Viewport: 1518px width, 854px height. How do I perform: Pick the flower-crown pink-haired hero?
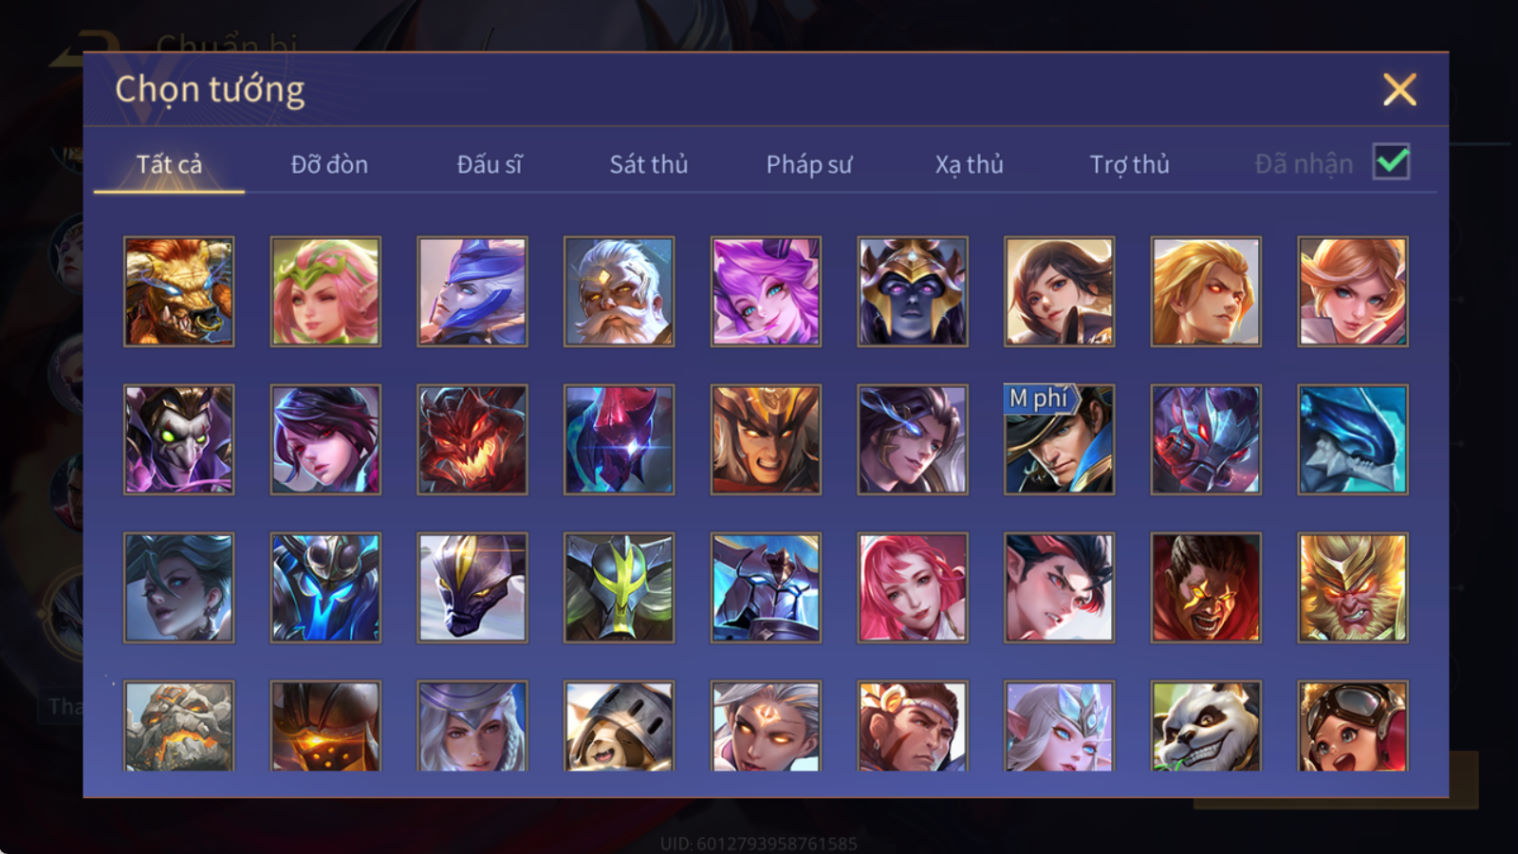(326, 292)
